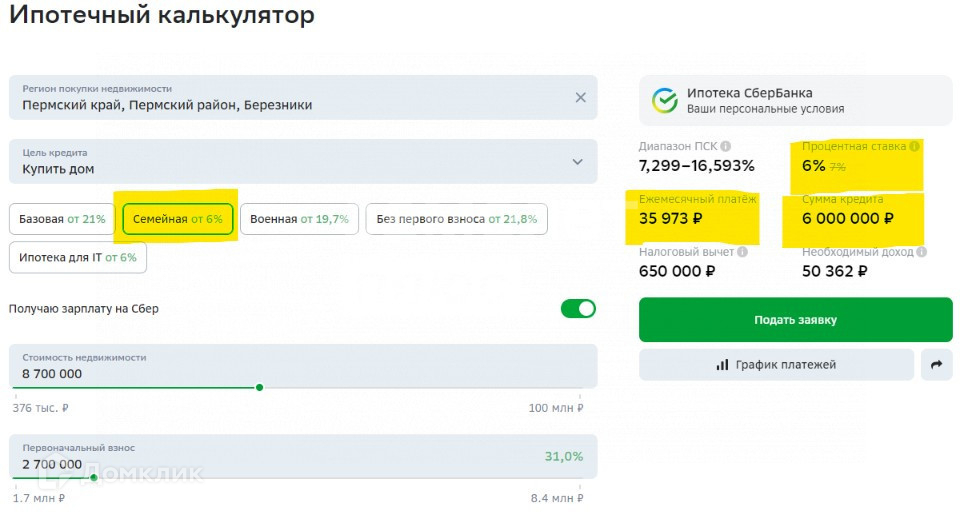Expand the Цель кредита dropdown

[x=577, y=161]
